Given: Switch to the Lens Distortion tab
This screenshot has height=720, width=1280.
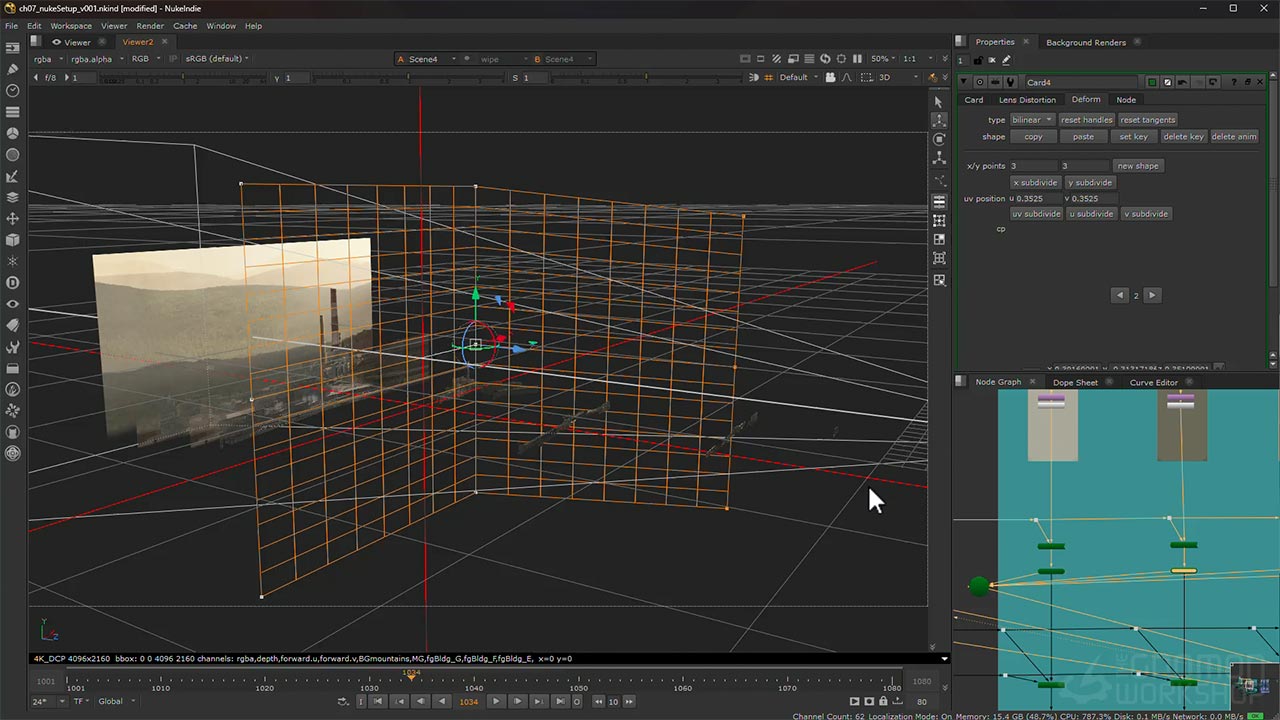Looking at the screenshot, I should coord(1027,100).
